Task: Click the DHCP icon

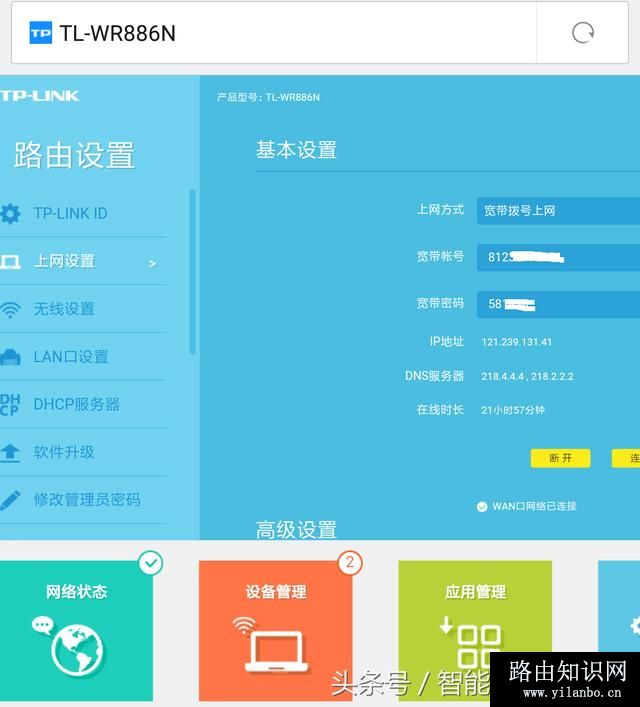Action: (x=10, y=404)
